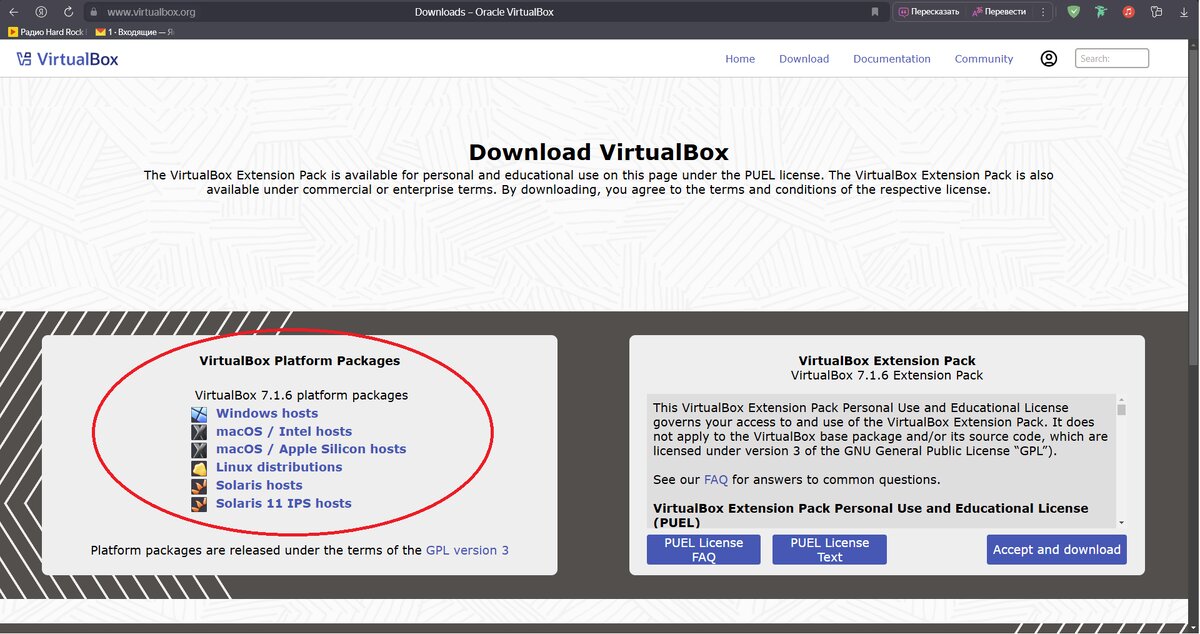1200x634 pixels.
Task: Click the Windows icon beside Windows hosts
Action: click(200, 414)
